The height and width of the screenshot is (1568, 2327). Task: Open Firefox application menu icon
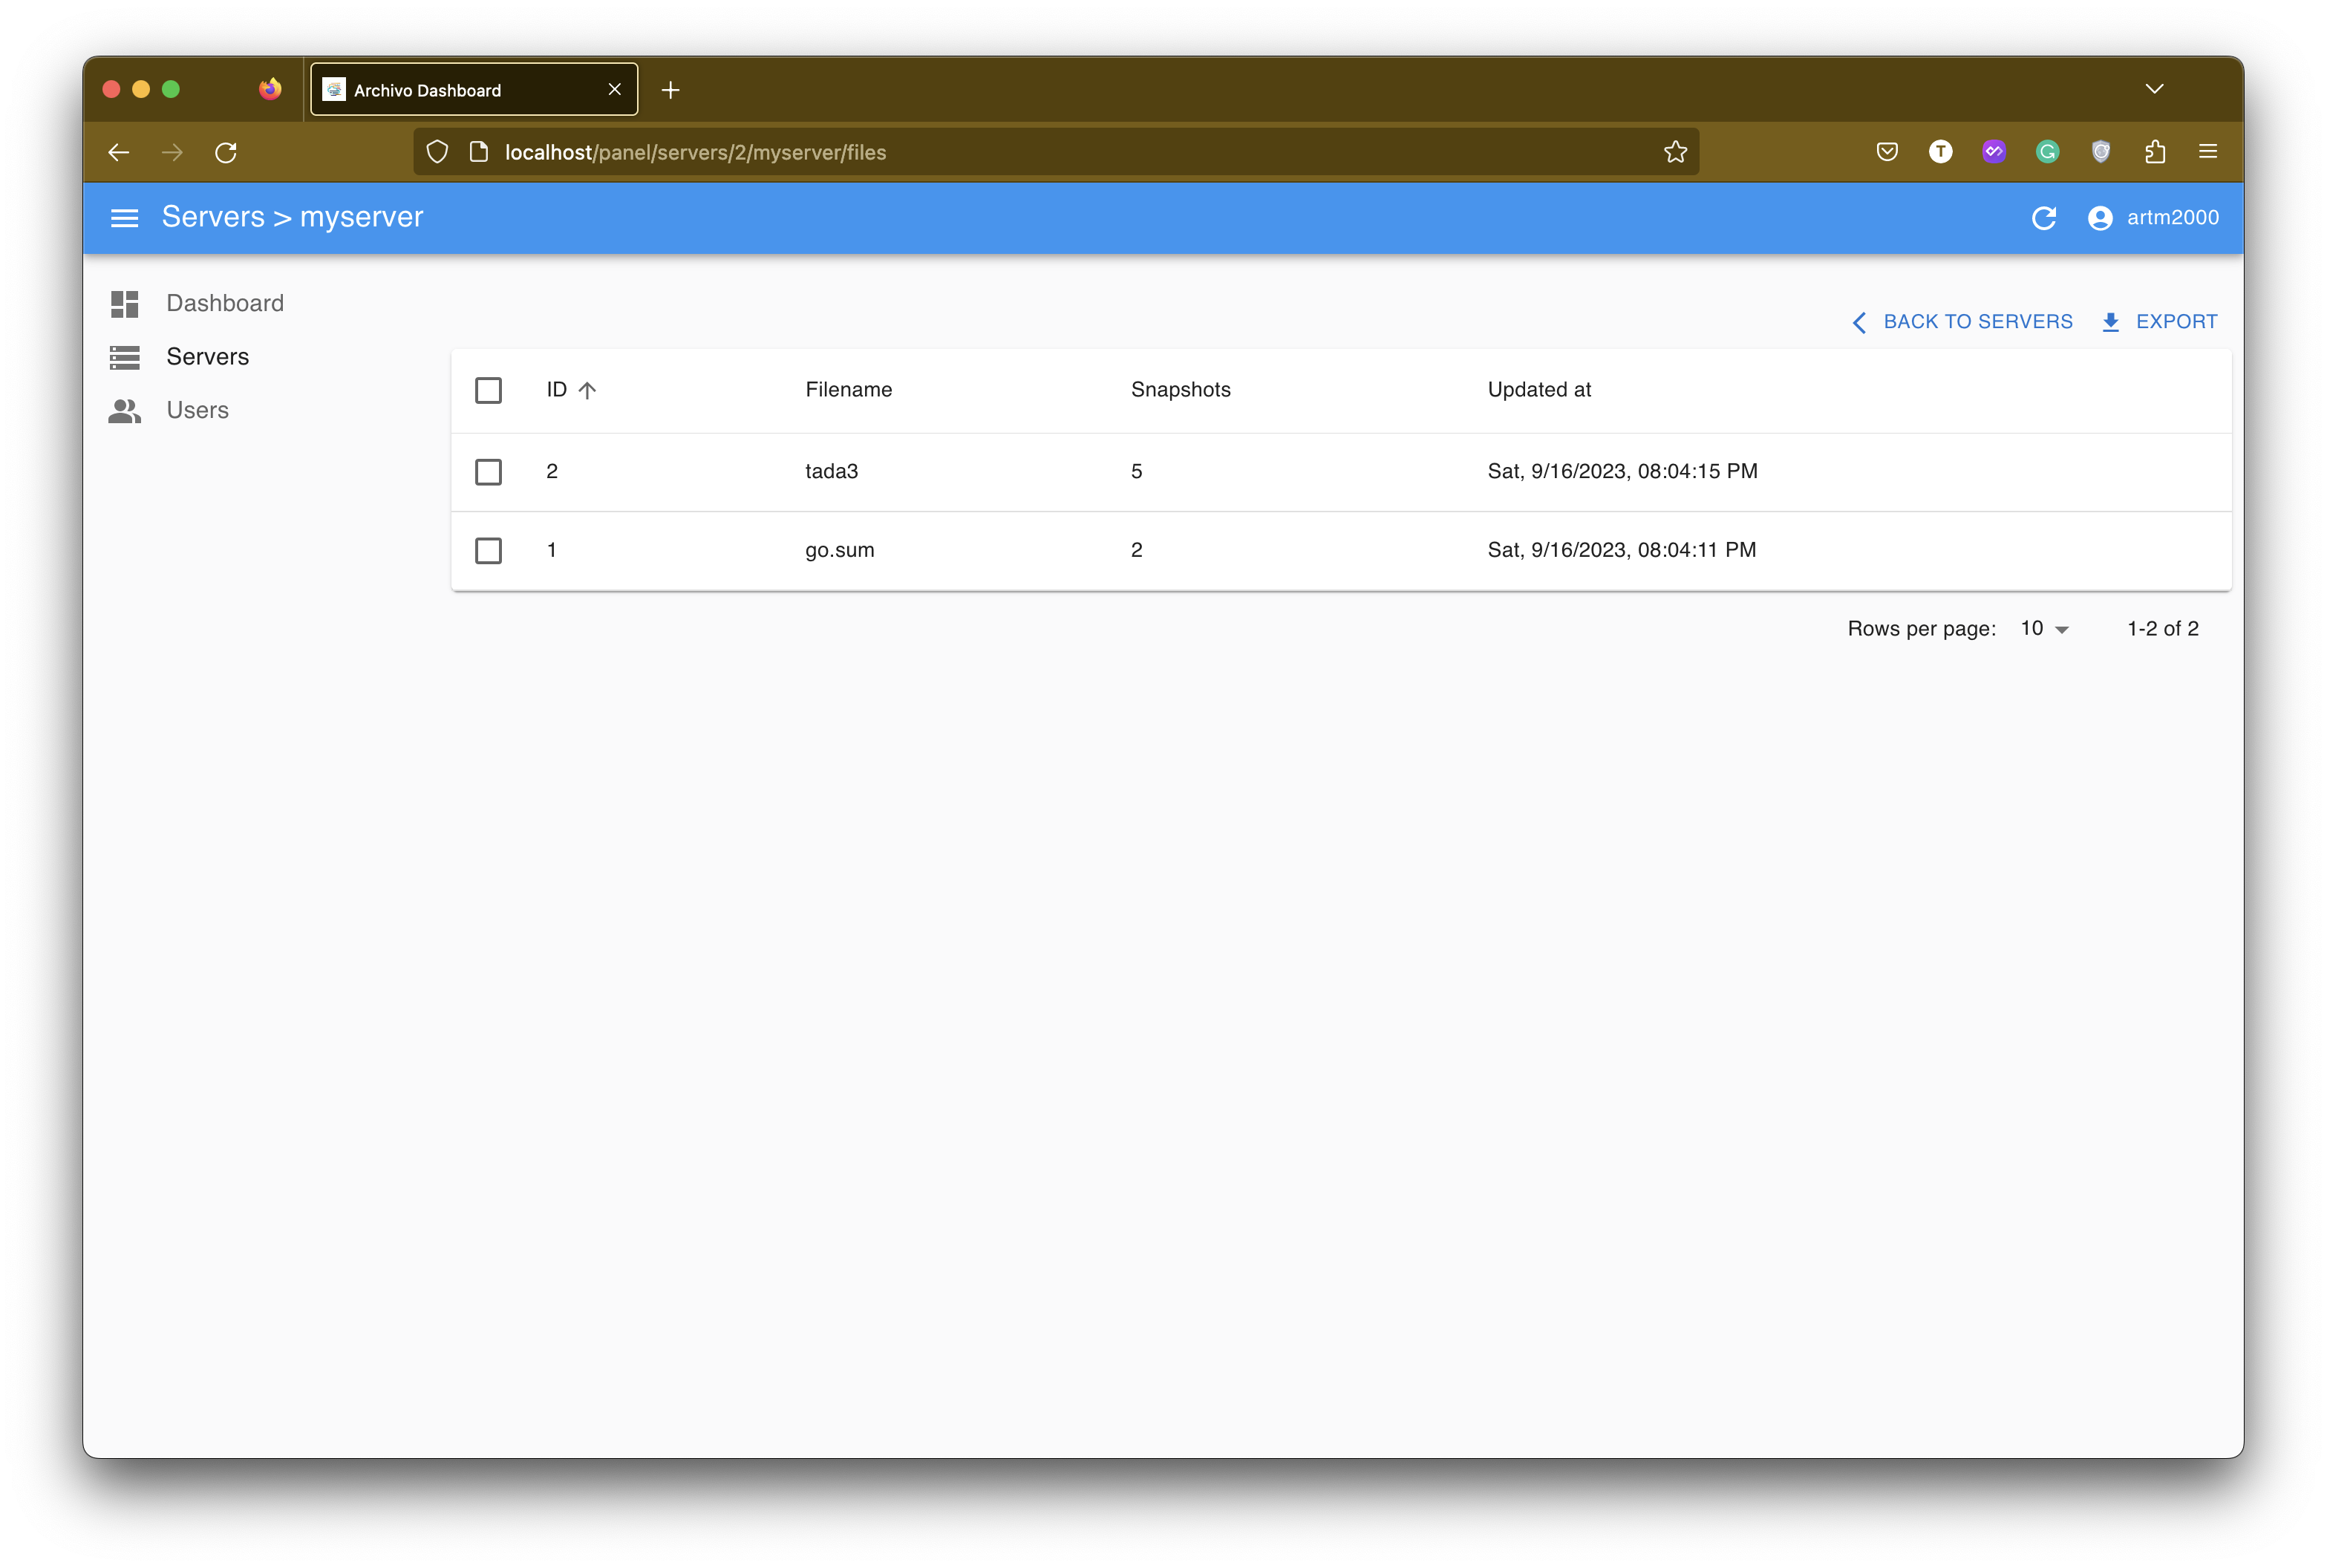coord(2208,152)
